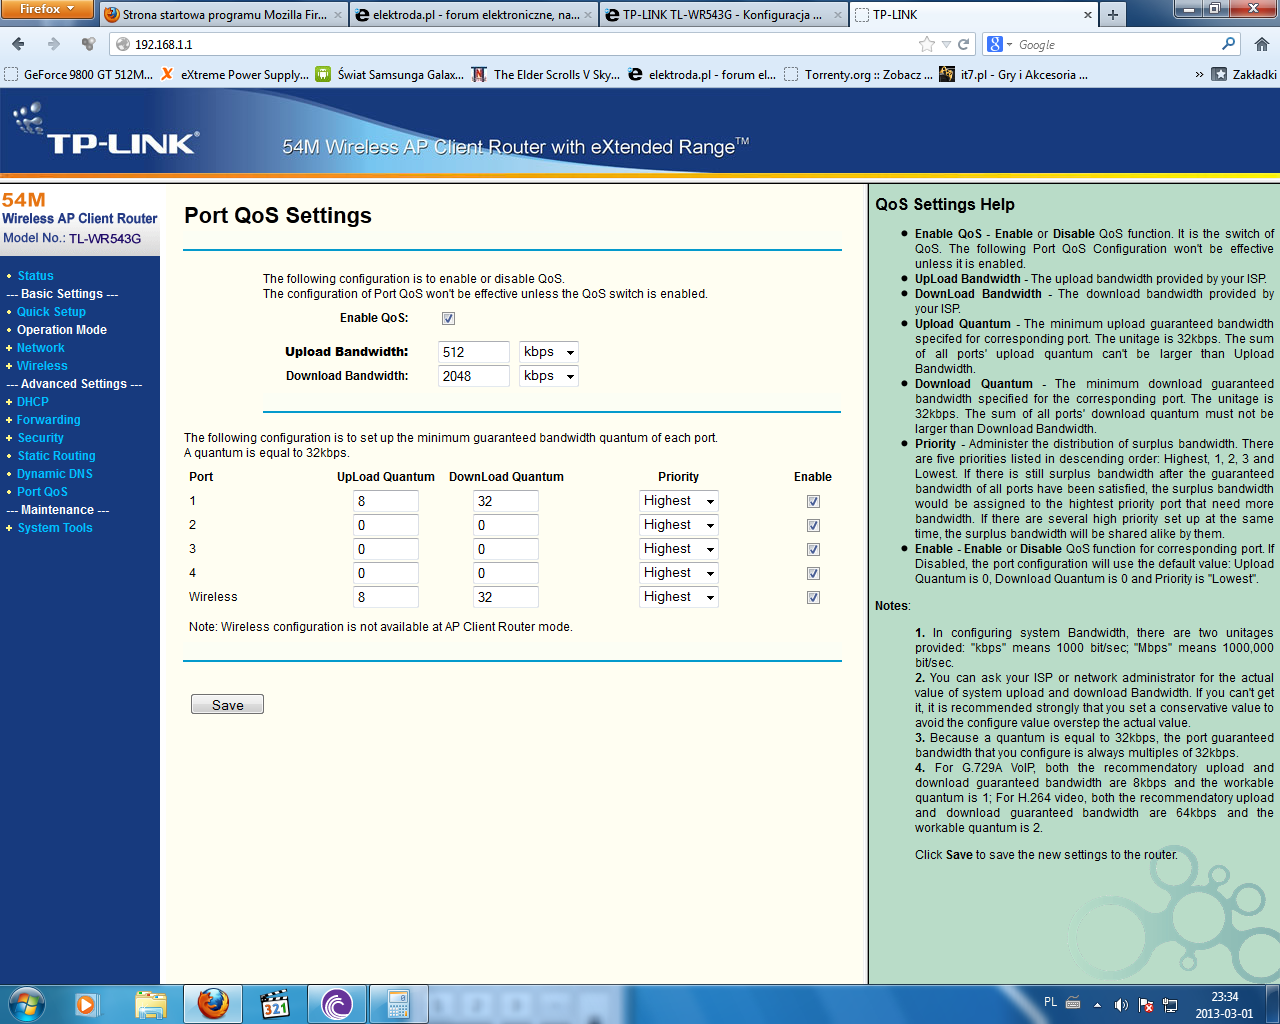This screenshot has width=1280, height=1024.
Task: Click the Download Bandwidth field
Action: click(x=474, y=376)
